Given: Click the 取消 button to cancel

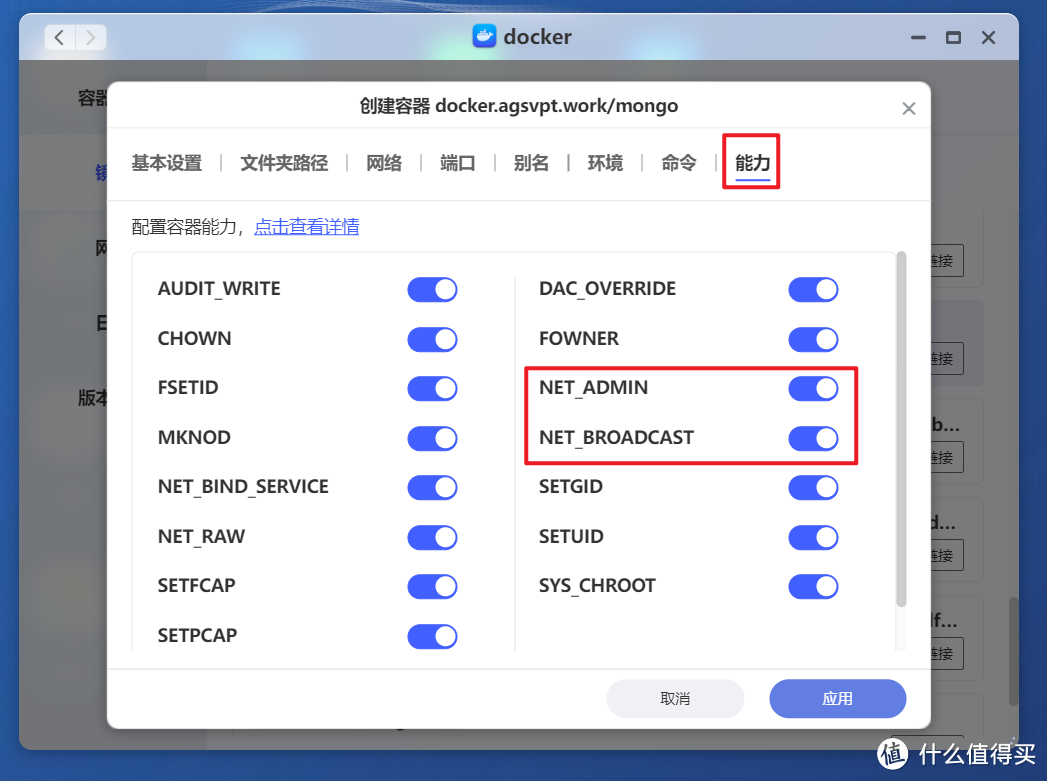Looking at the screenshot, I should pyautogui.click(x=675, y=698).
